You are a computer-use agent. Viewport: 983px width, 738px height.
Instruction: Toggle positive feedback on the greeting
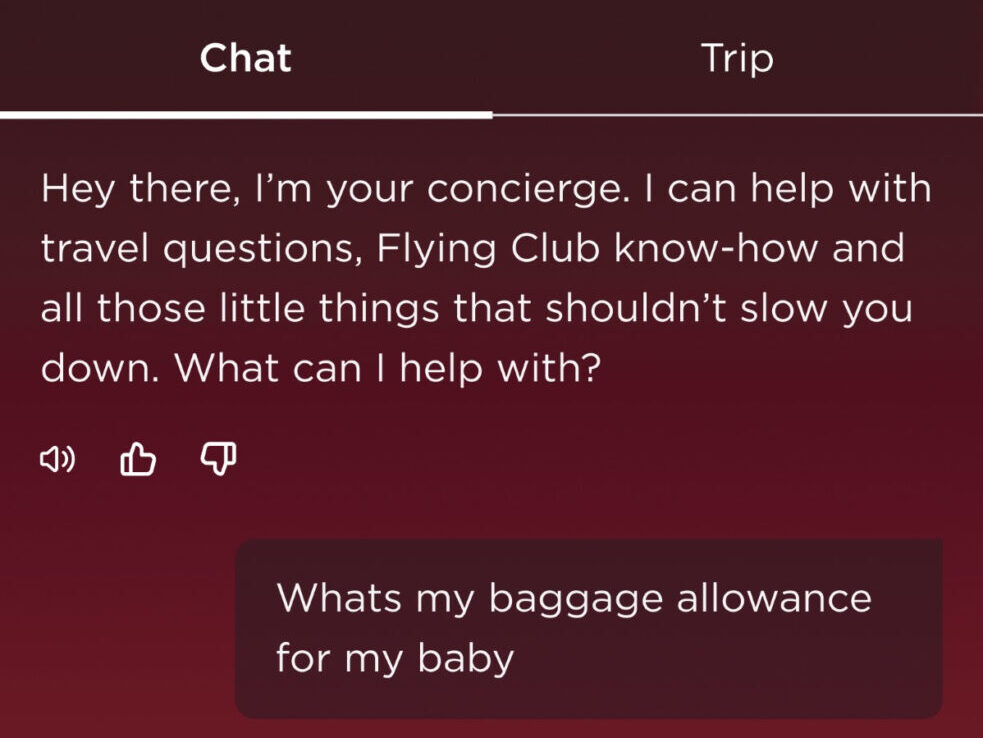[x=138, y=458]
